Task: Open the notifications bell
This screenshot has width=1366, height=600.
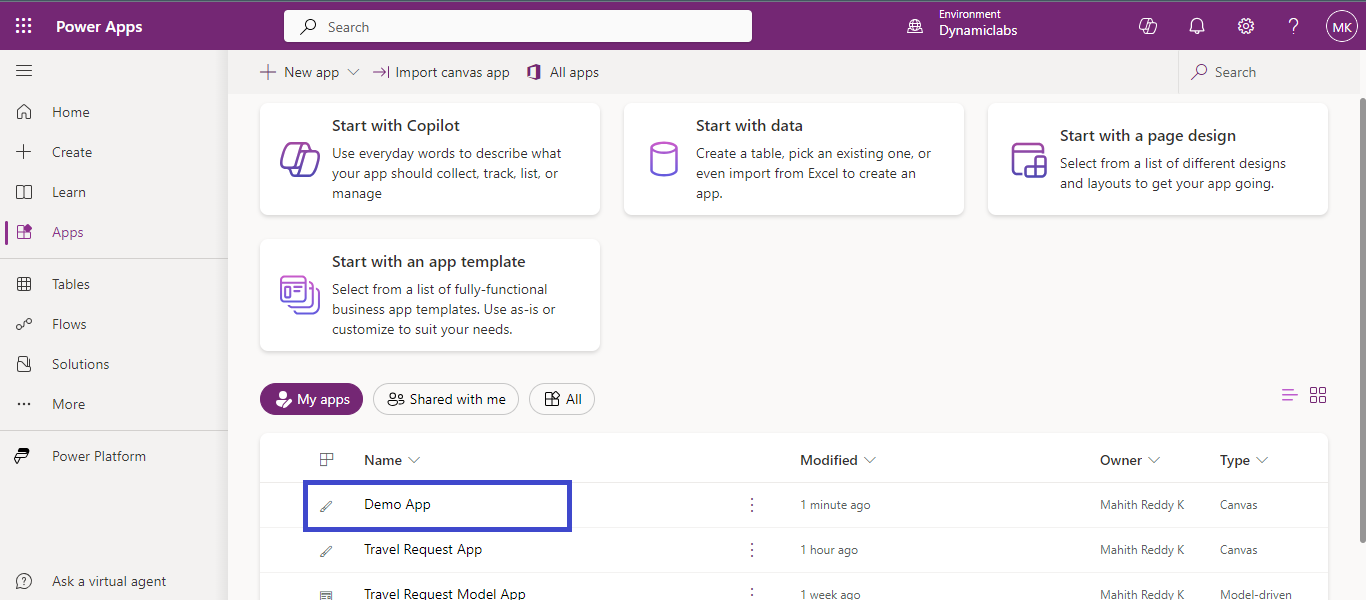Action: (1197, 27)
